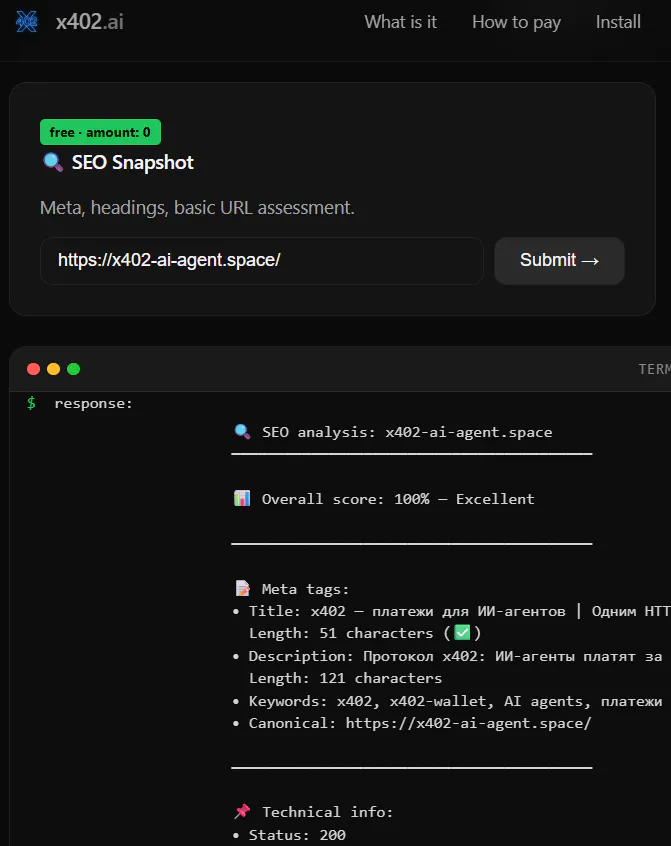Screen dimensions: 671x846
Task: Click the x402 logo icon
Action: pyautogui.click(x=26, y=22)
